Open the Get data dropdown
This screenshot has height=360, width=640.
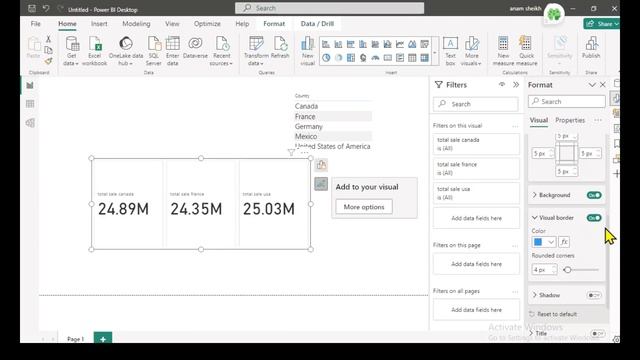[x=71, y=51]
